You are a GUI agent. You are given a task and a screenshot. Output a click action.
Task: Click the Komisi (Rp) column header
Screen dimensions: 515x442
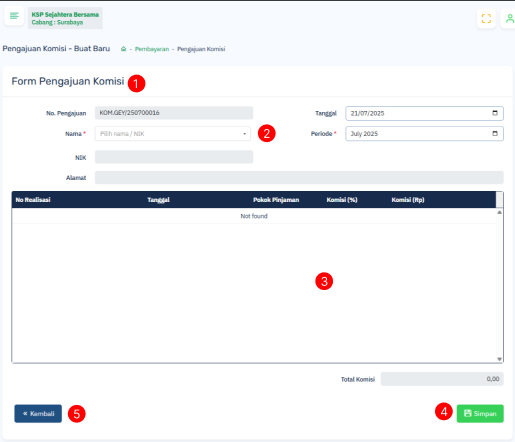pyautogui.click(x=408, y=200)
